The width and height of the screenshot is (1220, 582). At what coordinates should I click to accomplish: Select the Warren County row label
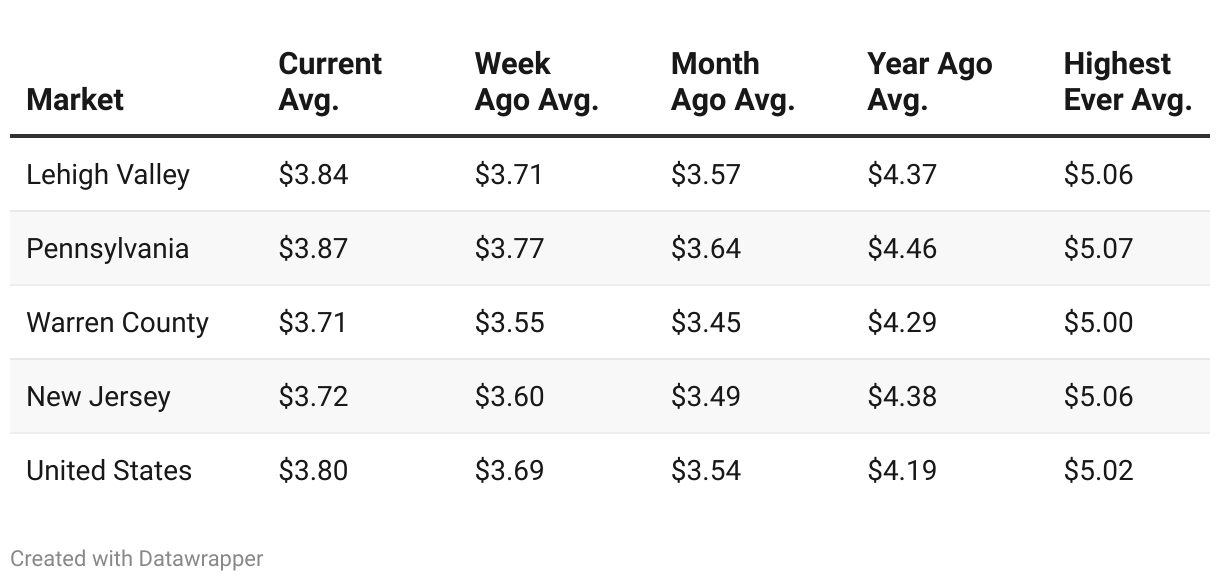coord(117,323)
